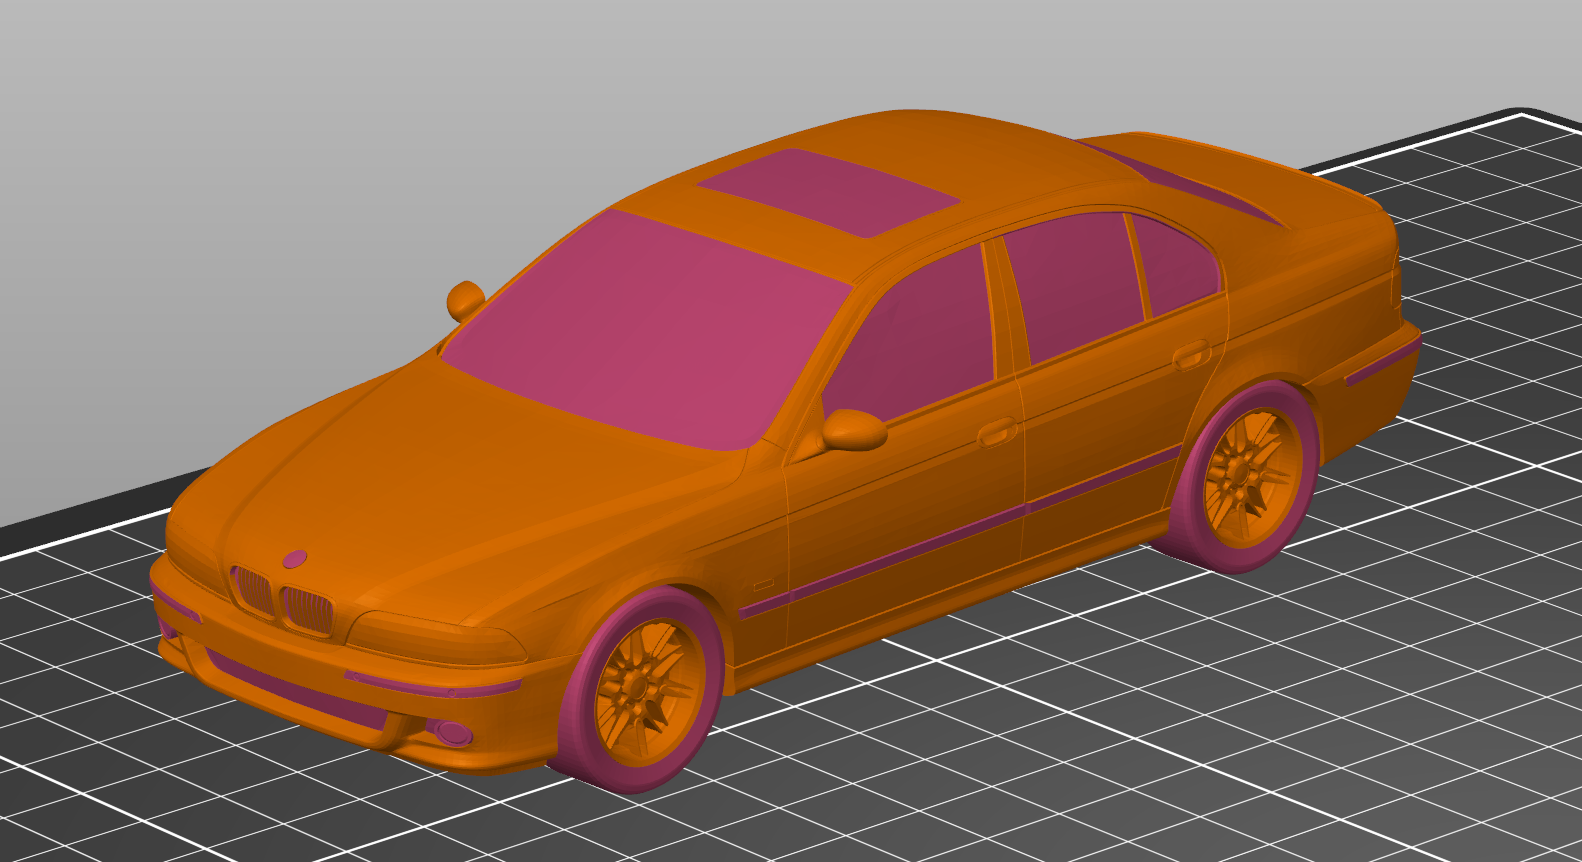Click the sunroof panel on the roof

pos(828,192)
